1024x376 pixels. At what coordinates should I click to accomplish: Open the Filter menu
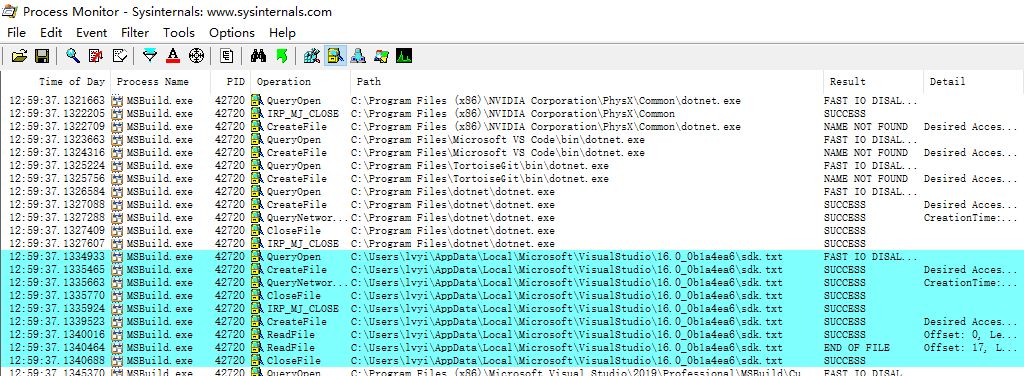(x=135, y=33)
